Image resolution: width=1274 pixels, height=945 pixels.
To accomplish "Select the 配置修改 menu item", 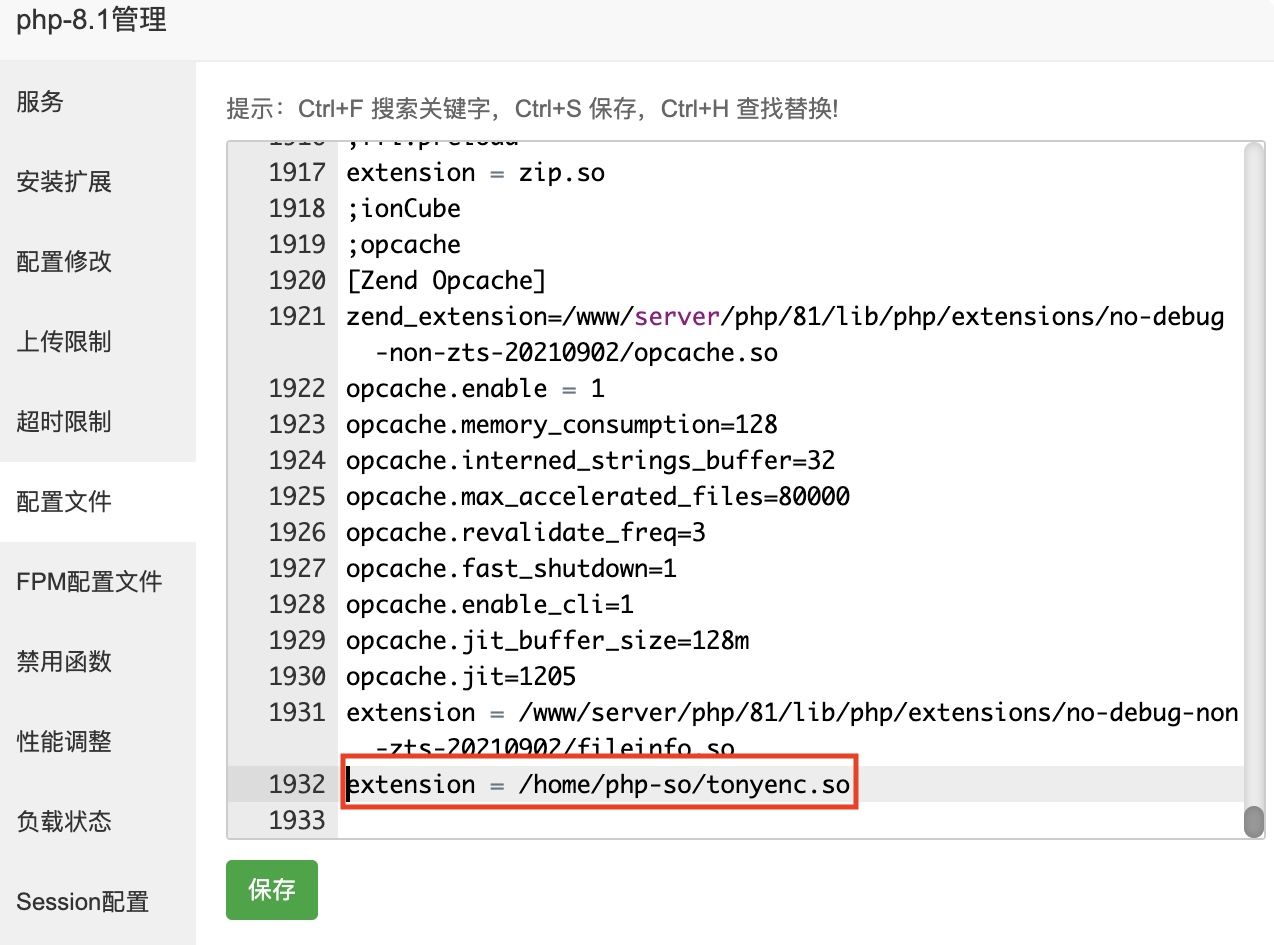I will (64, 262).
